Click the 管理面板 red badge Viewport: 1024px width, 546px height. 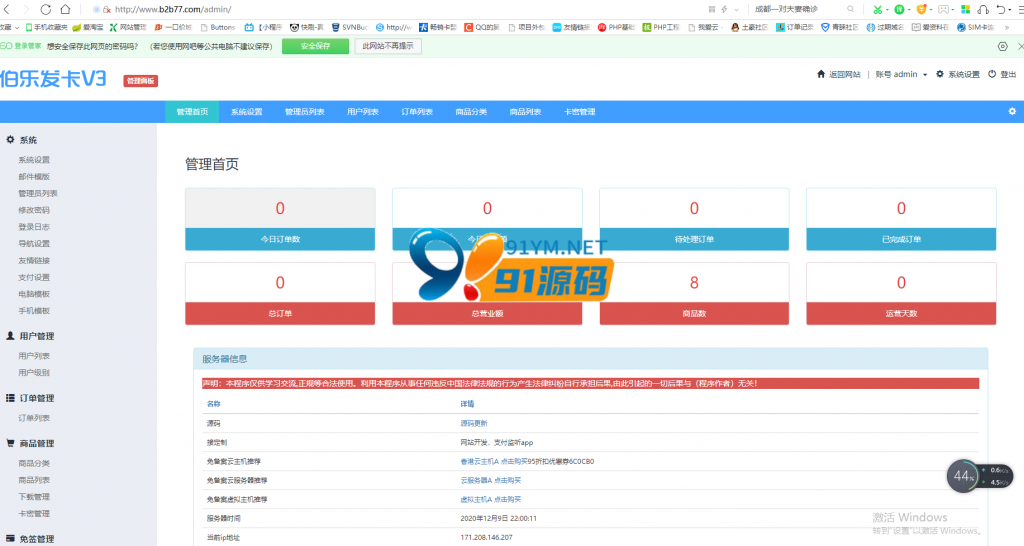[140, 80]
